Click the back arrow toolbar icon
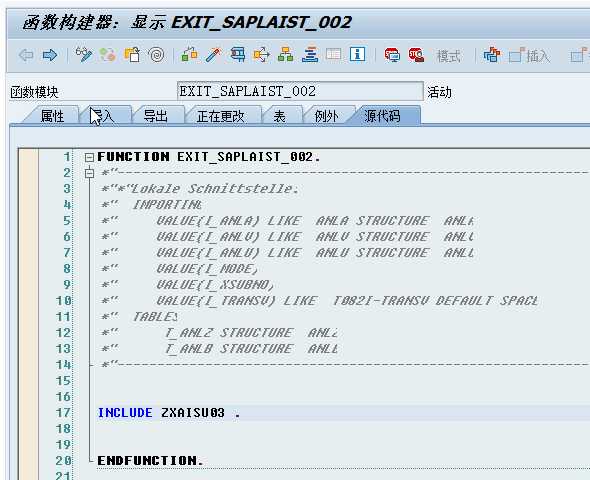 point(26,55)
